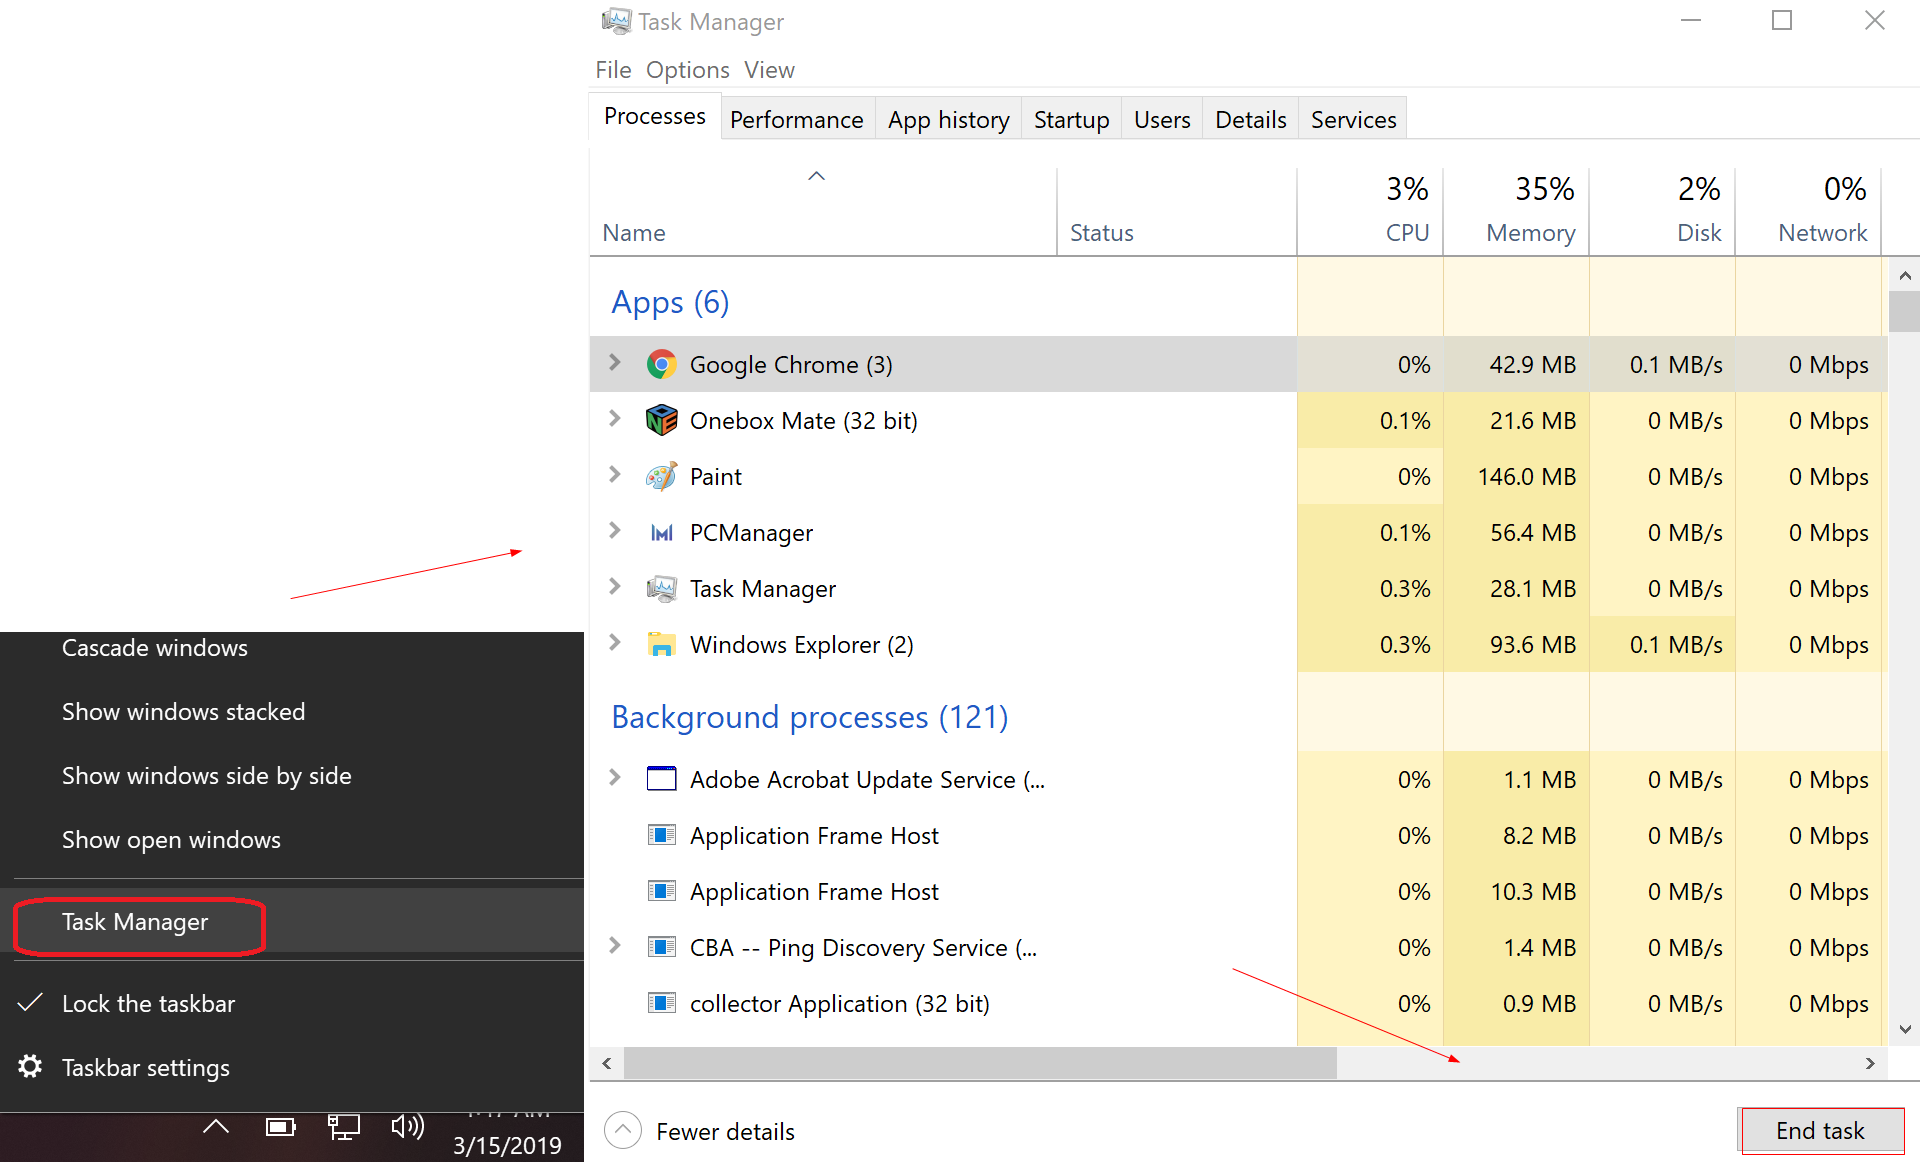The image size is (1920, 1162).
Task: Show hidden icons tray chevron
Action: [x=216, y=1127]
